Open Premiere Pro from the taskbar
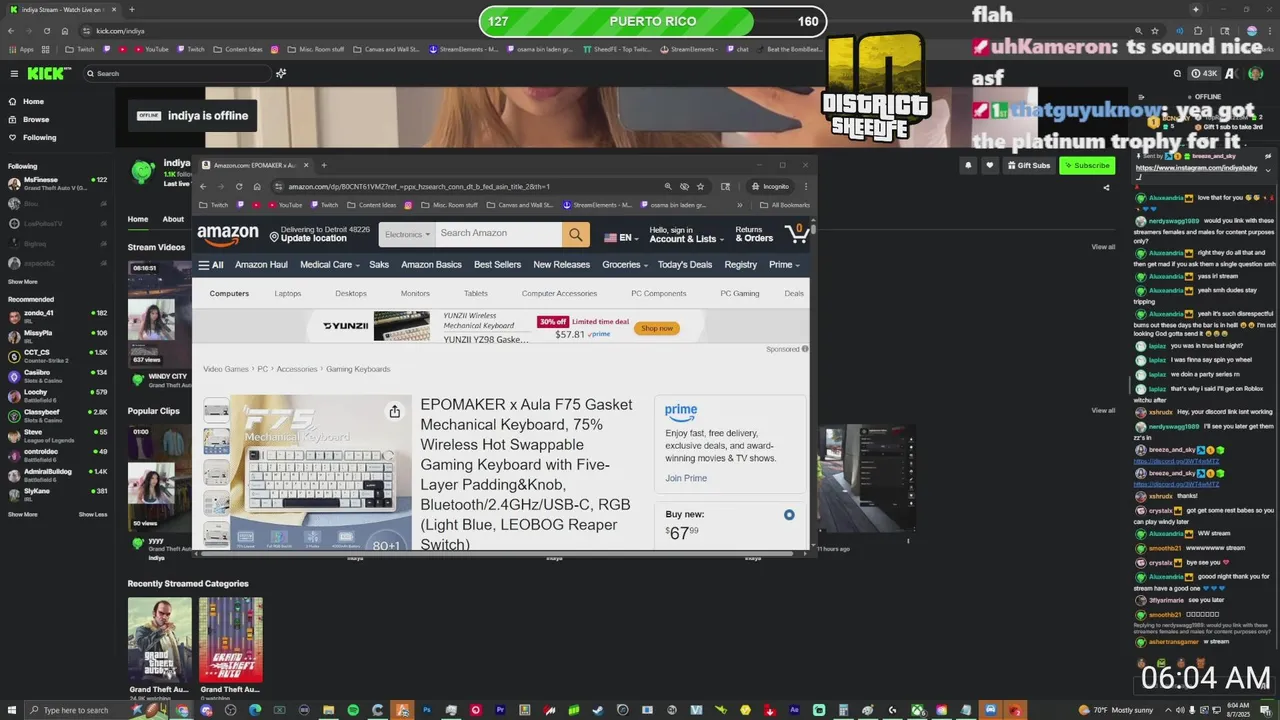This screenshot has height=720, width=1280. [501, 710]
